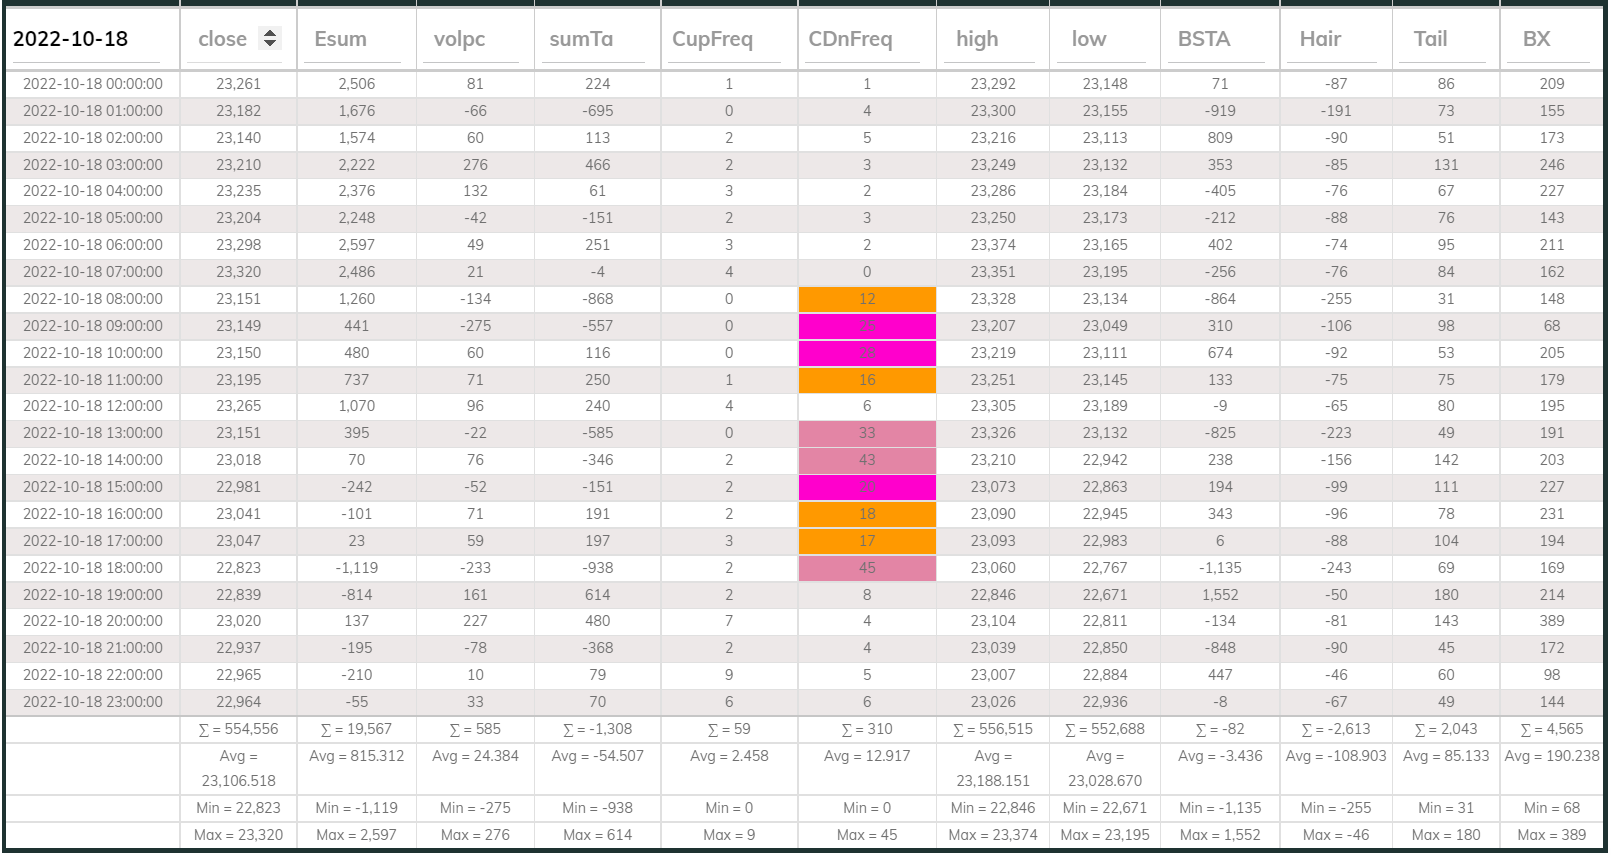Click the sumTa column header

[581, 39]
